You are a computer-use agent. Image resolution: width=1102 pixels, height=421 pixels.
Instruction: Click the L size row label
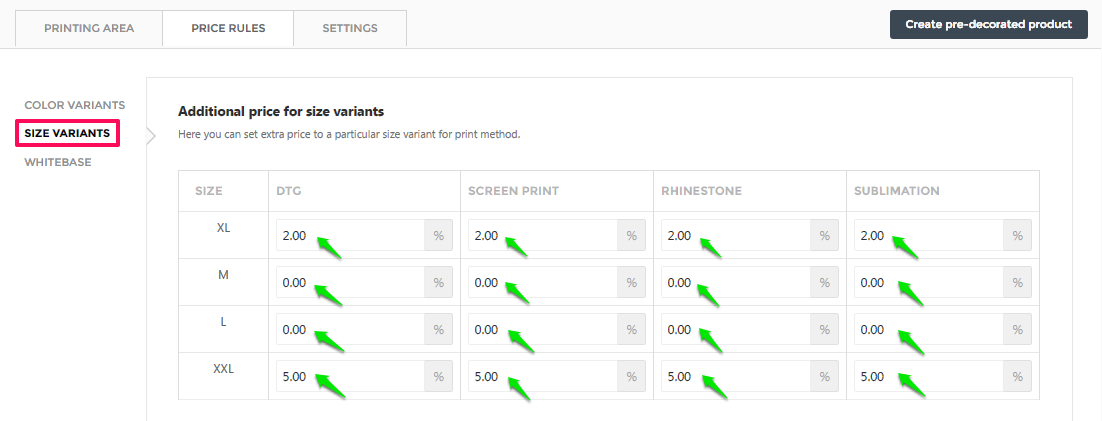coord(223,321)
